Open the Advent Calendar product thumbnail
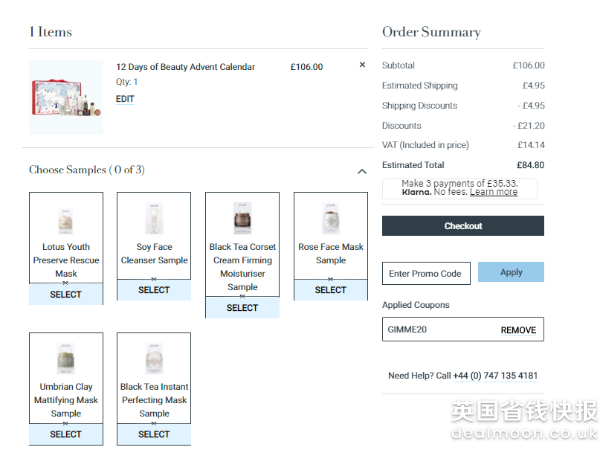 [66, 97]
